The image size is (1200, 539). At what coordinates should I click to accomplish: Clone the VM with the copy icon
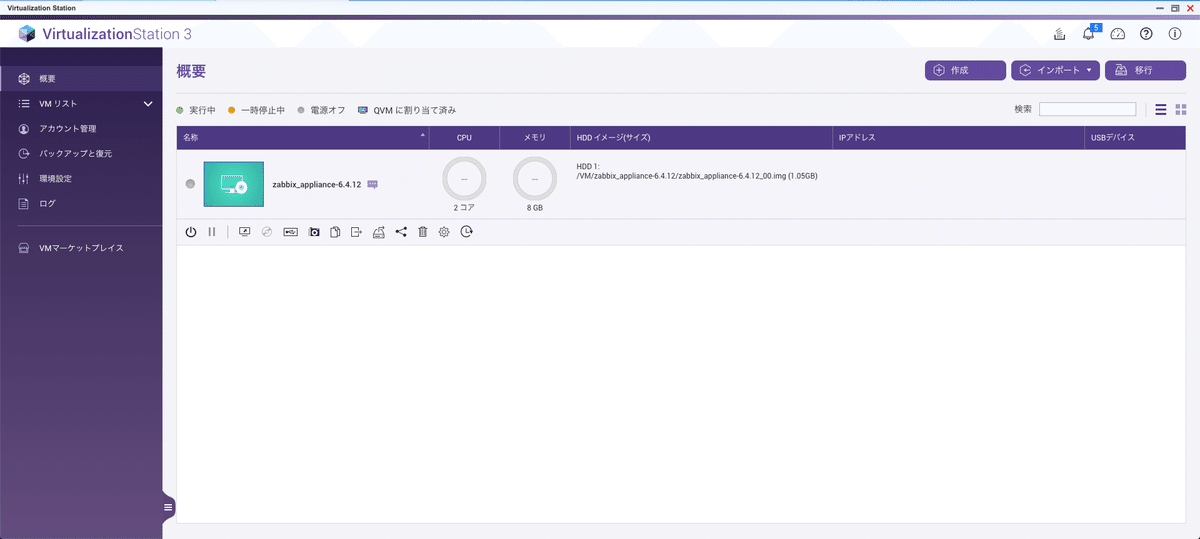tap(335, 232)
